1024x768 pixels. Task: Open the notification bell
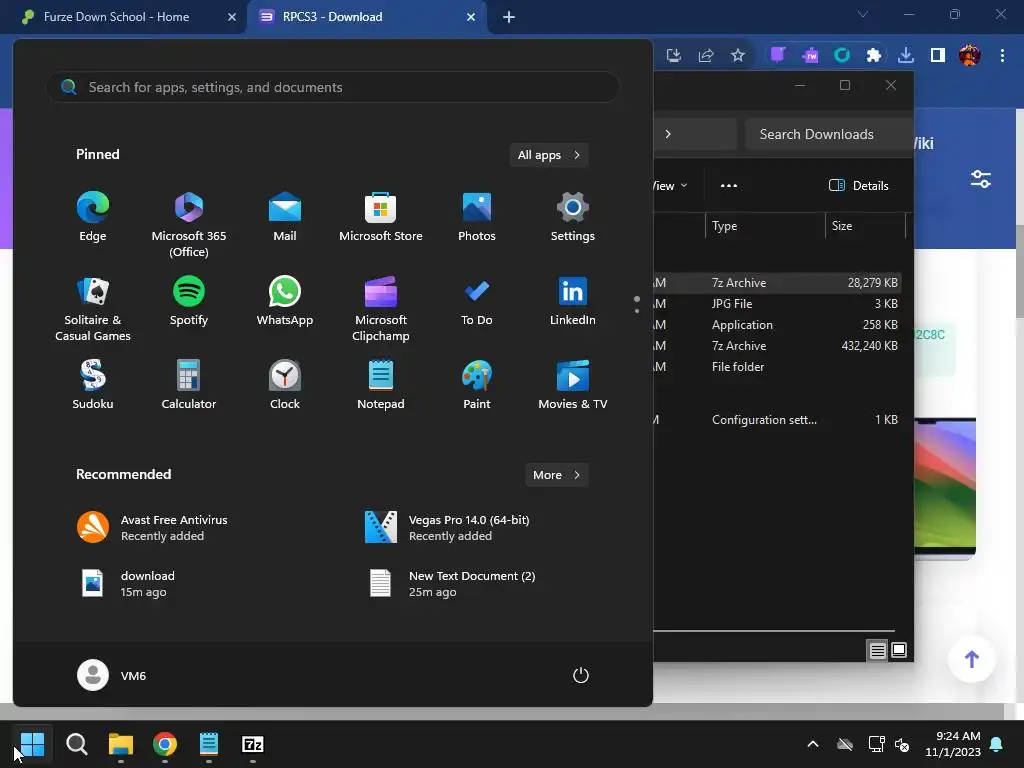(x=997, y=744)
